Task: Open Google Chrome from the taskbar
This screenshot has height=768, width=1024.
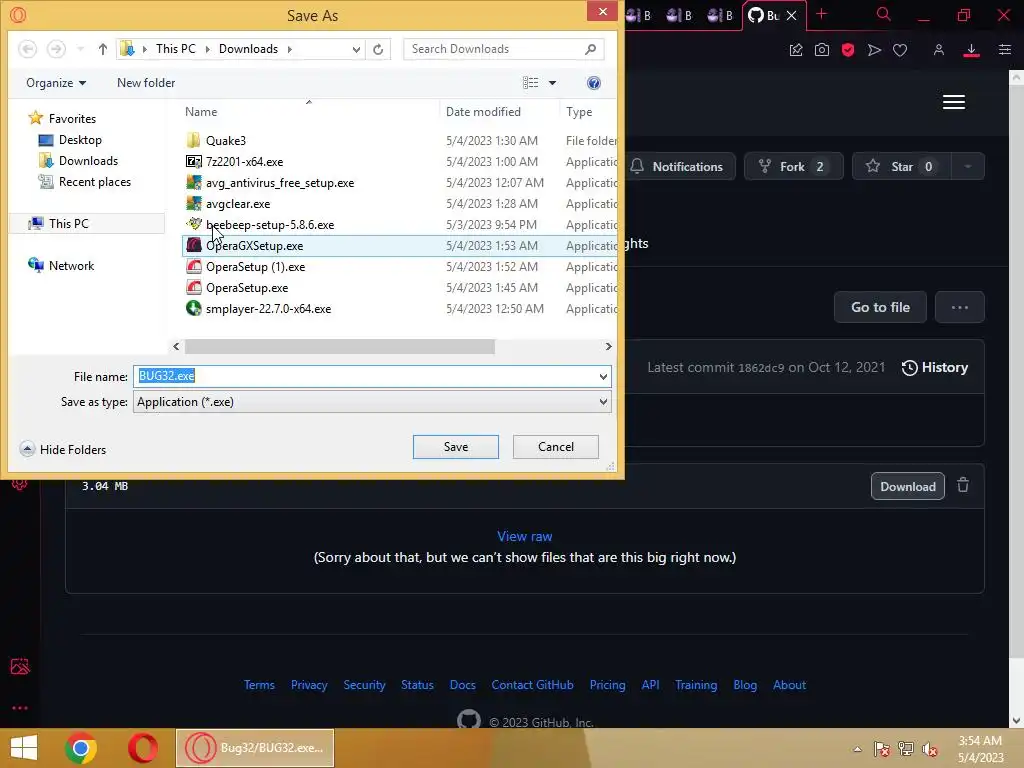Action: (80, 748)
